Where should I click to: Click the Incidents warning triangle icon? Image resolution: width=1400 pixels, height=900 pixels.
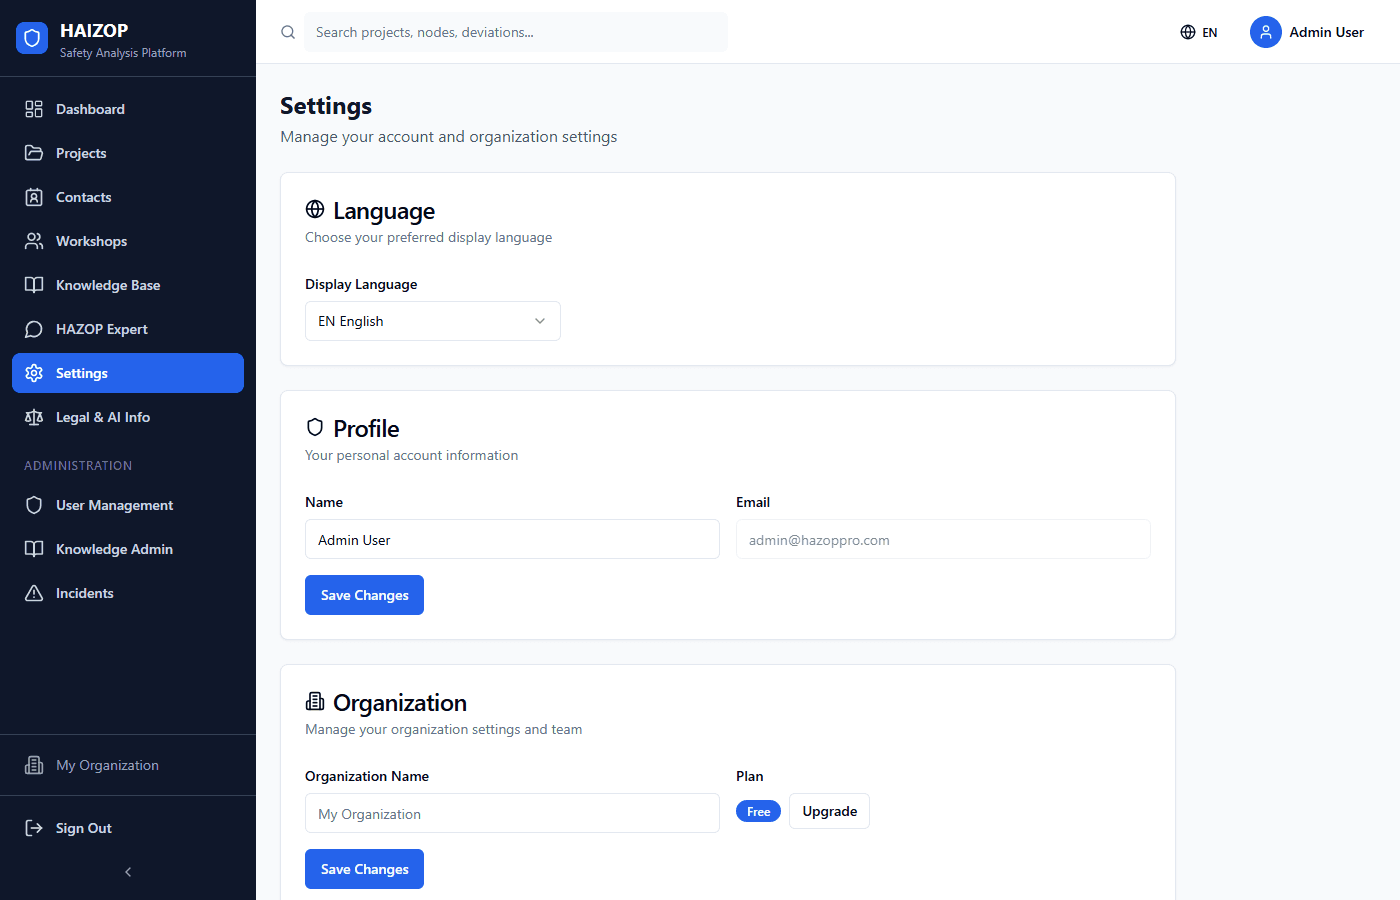(x=34, y=593)
